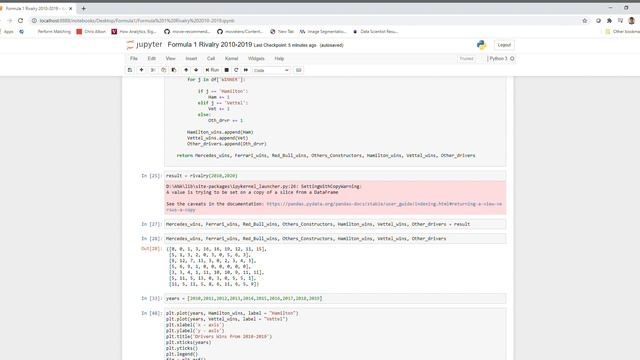
Task: Click the Python logo icon
Action: pyautogui.click(x=482, y=45)
